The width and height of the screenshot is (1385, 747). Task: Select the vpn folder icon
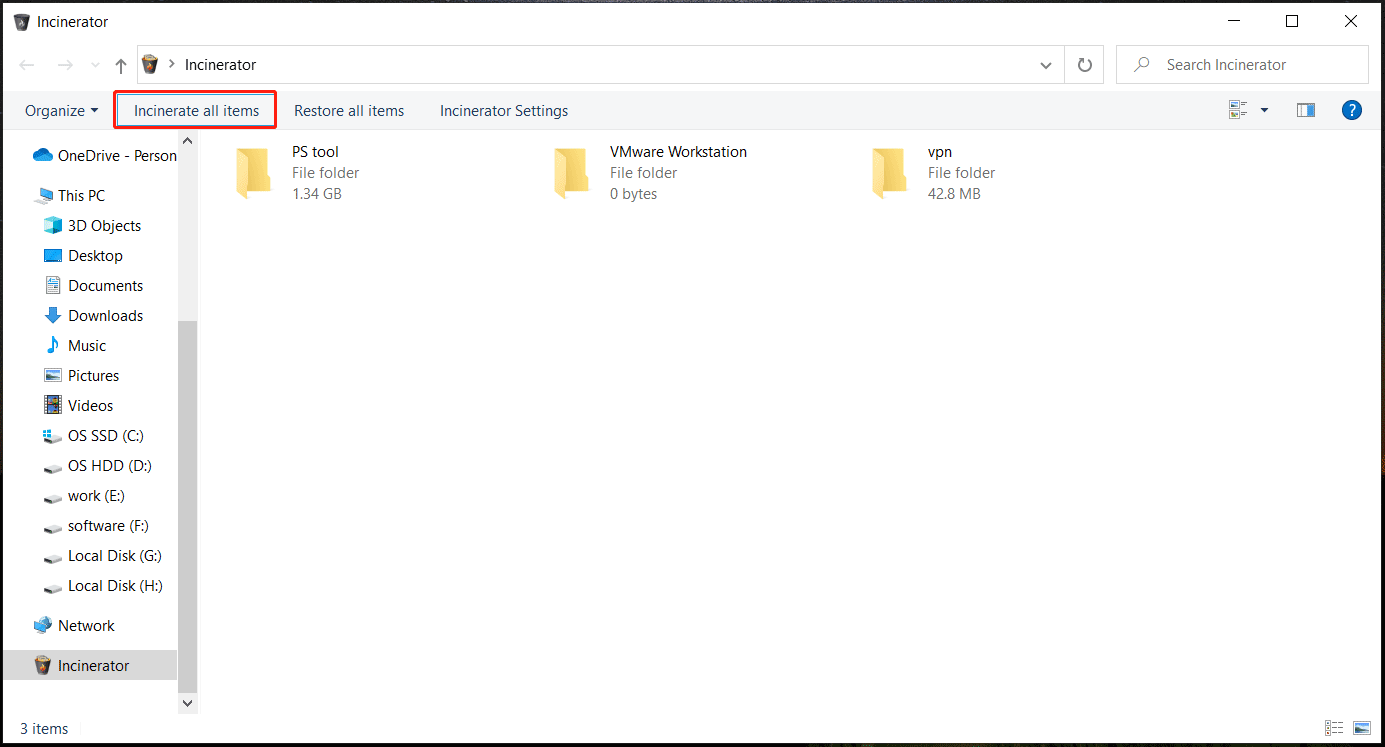[889, 173]
